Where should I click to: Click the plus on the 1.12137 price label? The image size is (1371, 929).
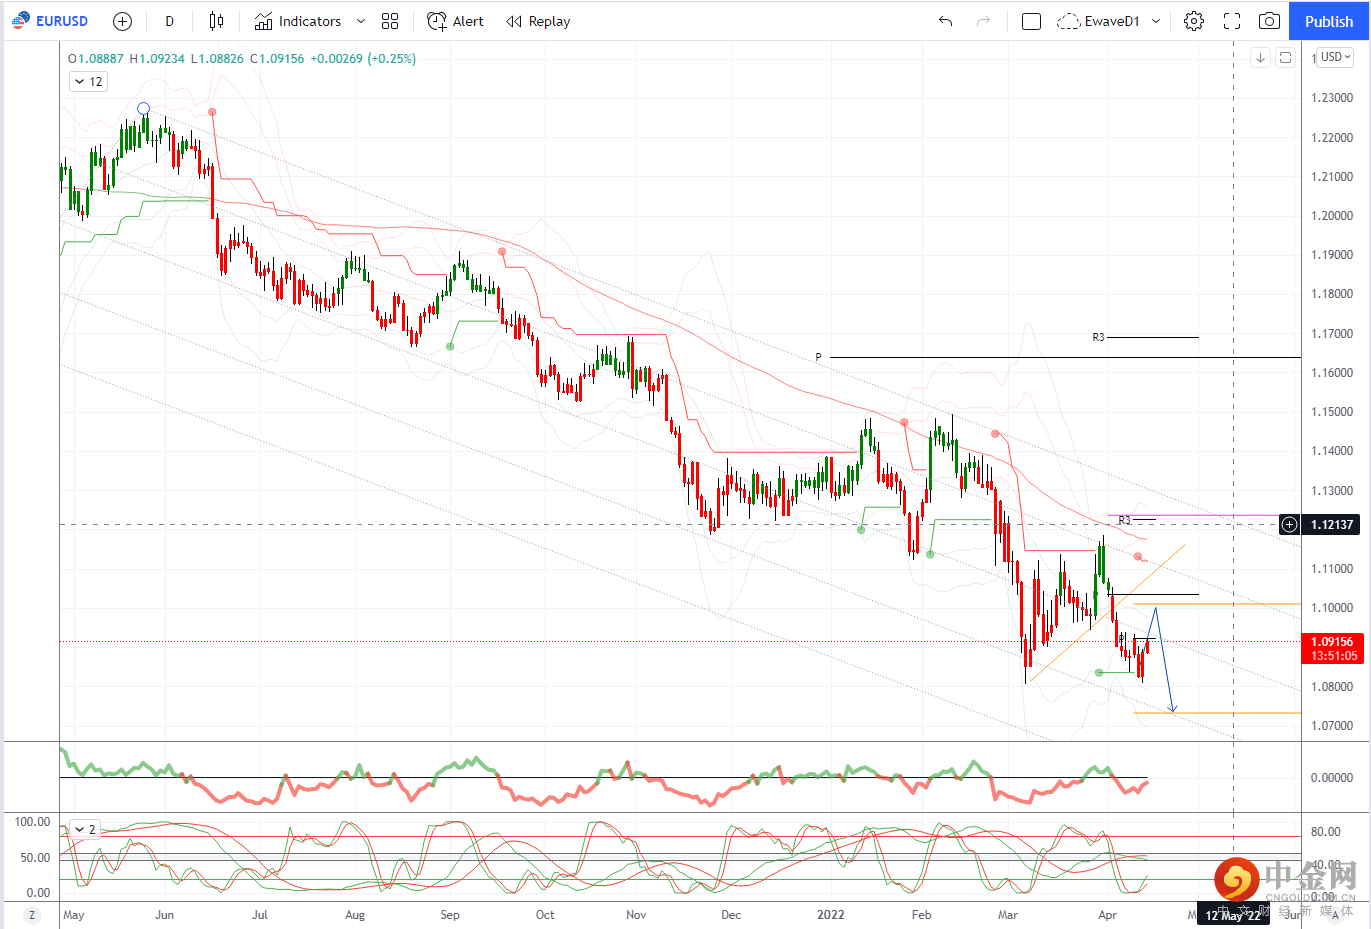[x=1290, y=524]
